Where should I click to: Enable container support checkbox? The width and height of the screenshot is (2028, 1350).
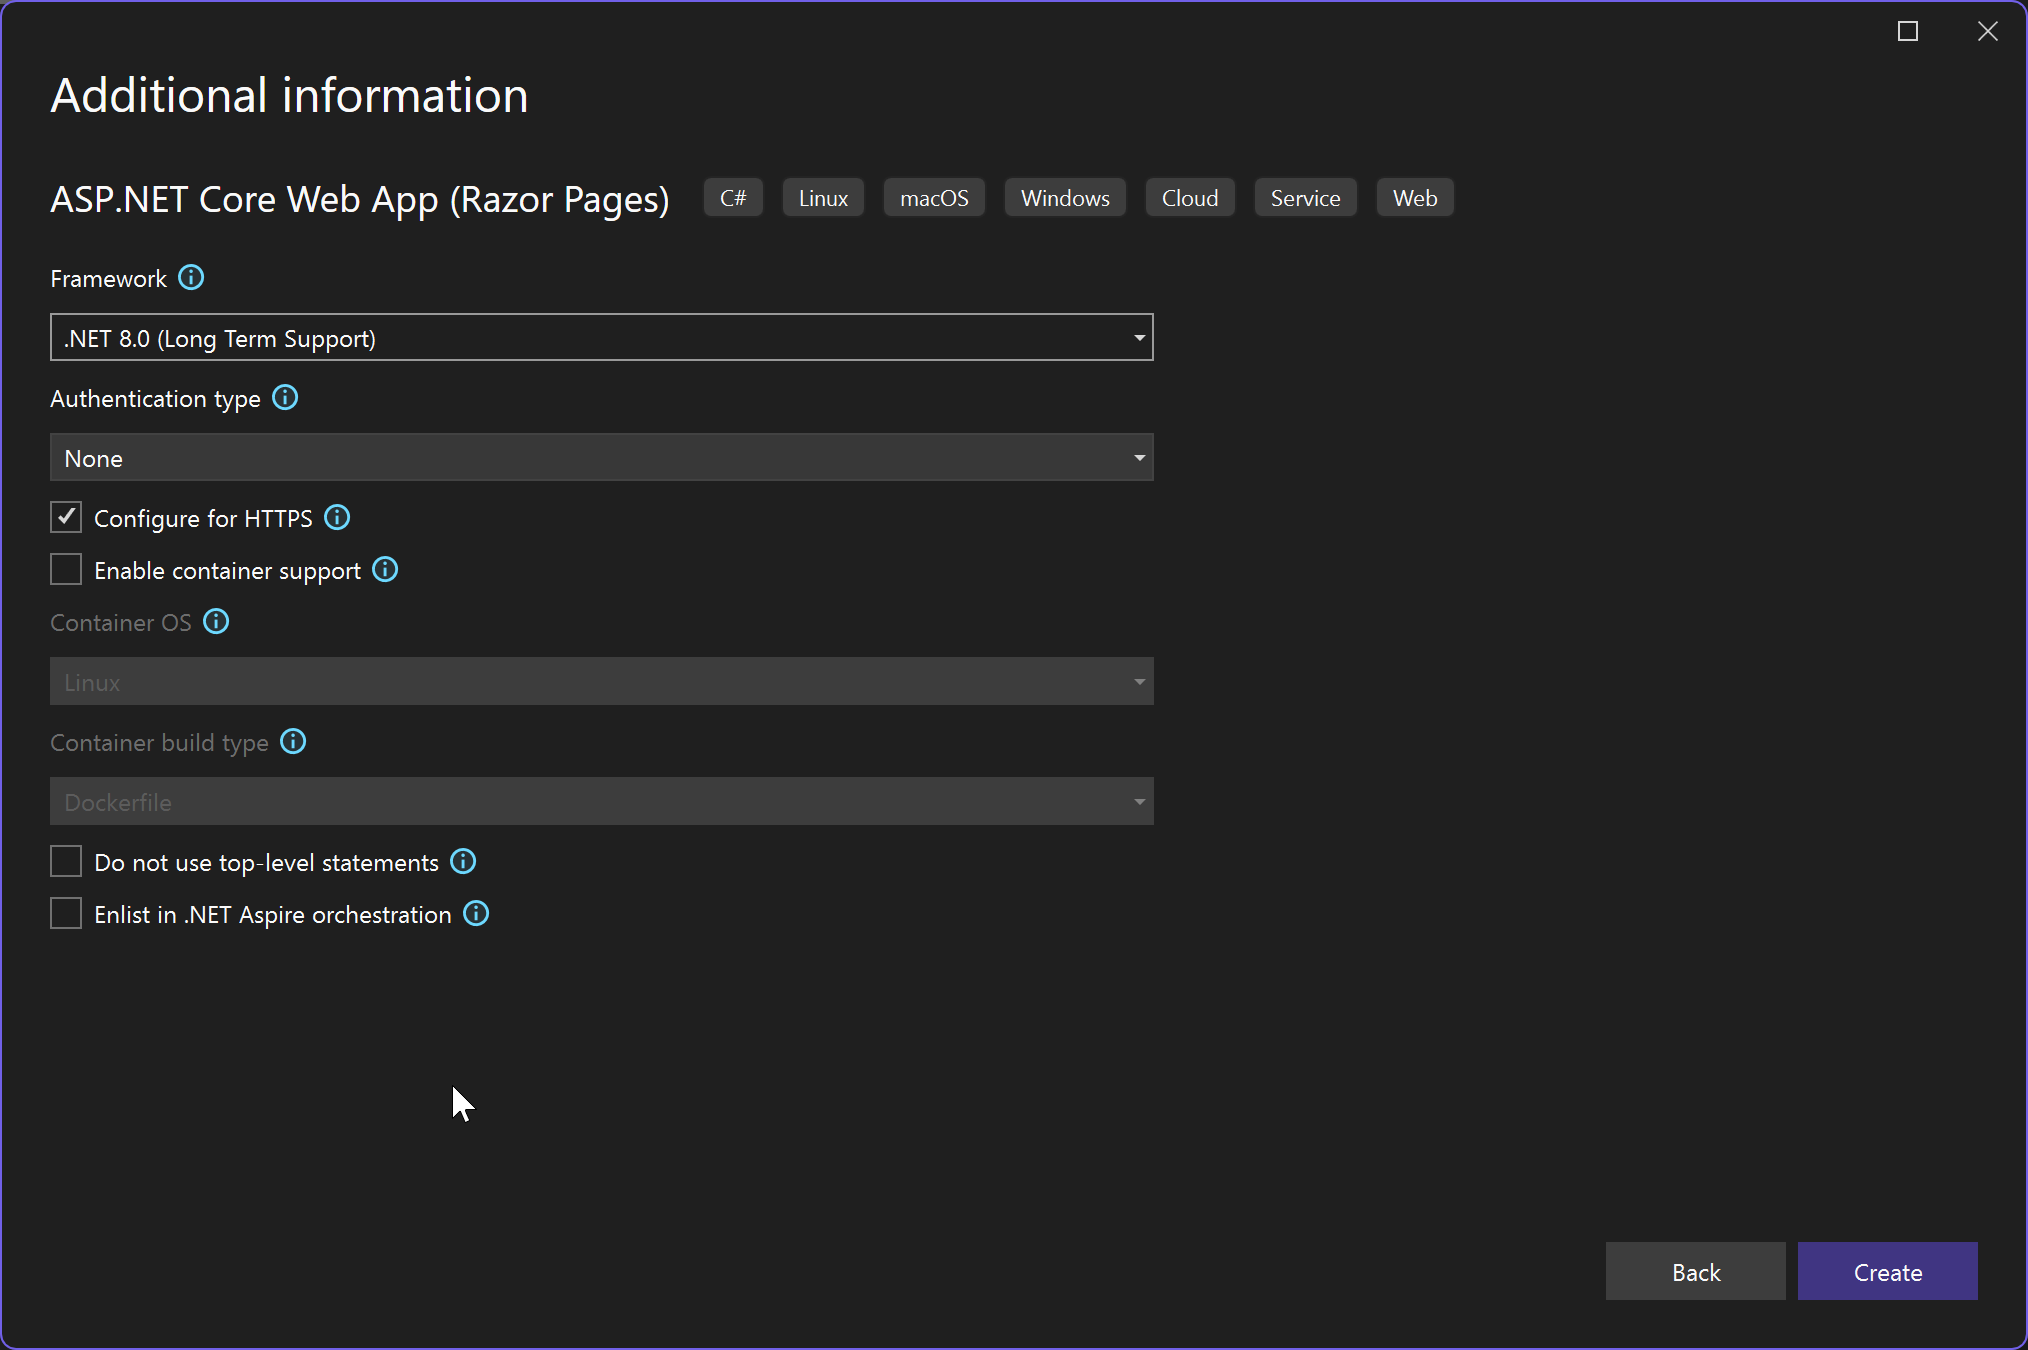click(x=66, y=570)
